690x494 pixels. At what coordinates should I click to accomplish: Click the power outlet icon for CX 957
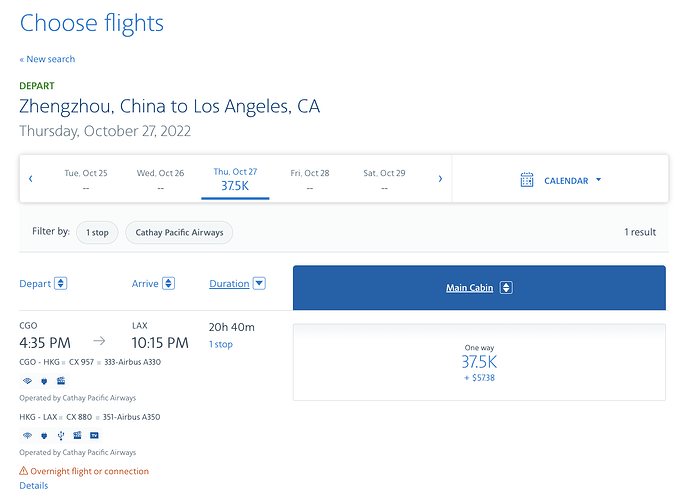43,381
